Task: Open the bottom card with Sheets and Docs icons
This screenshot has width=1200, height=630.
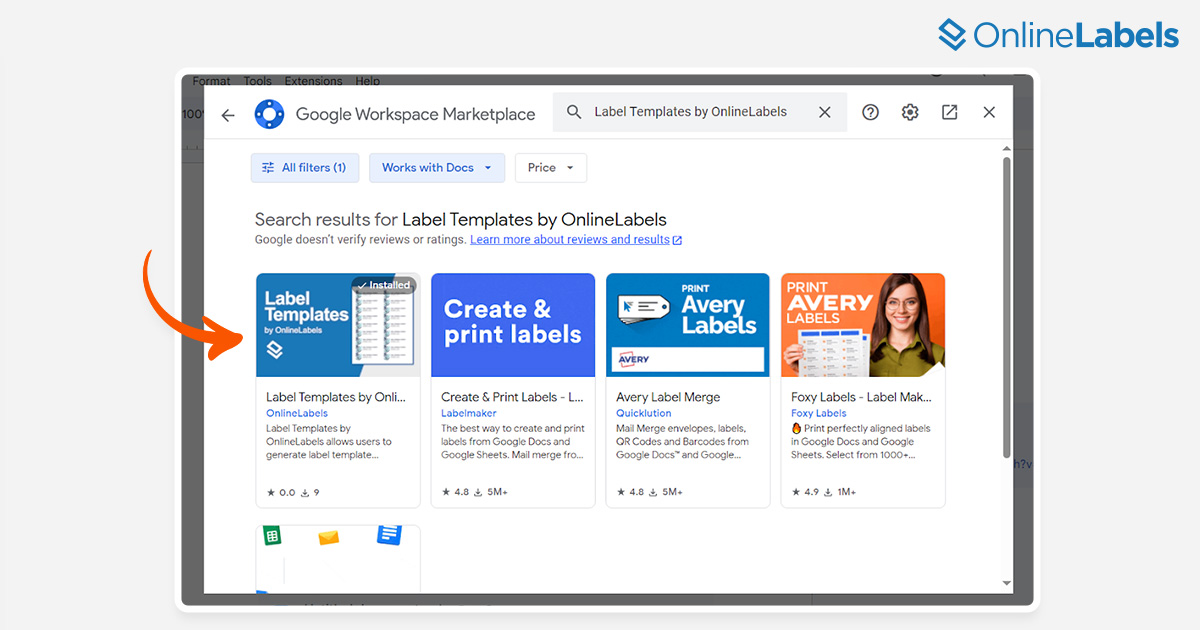Action: tap(338, 558)
